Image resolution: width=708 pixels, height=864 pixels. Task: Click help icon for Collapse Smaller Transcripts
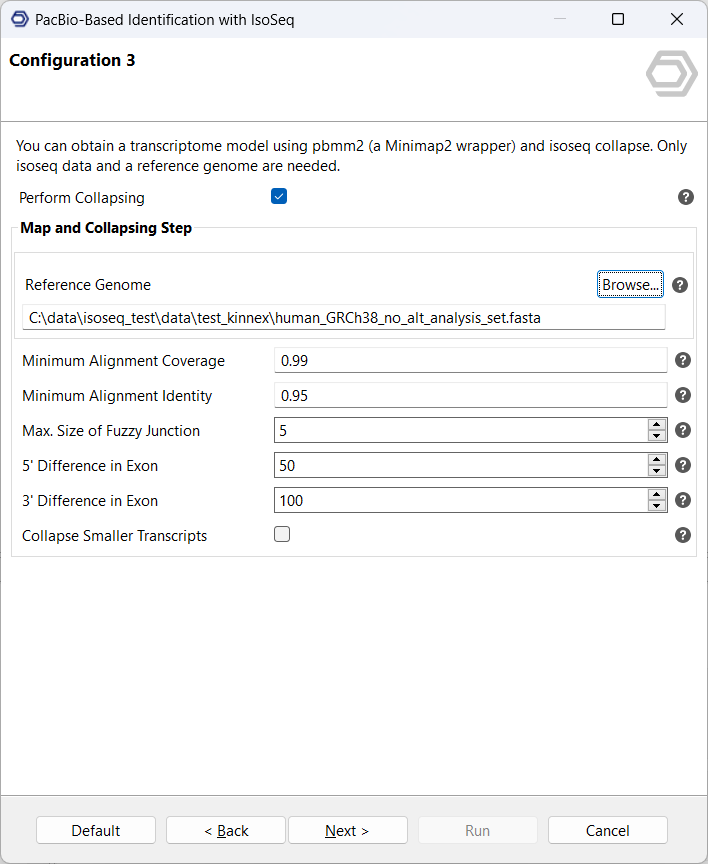pos(683,535)
